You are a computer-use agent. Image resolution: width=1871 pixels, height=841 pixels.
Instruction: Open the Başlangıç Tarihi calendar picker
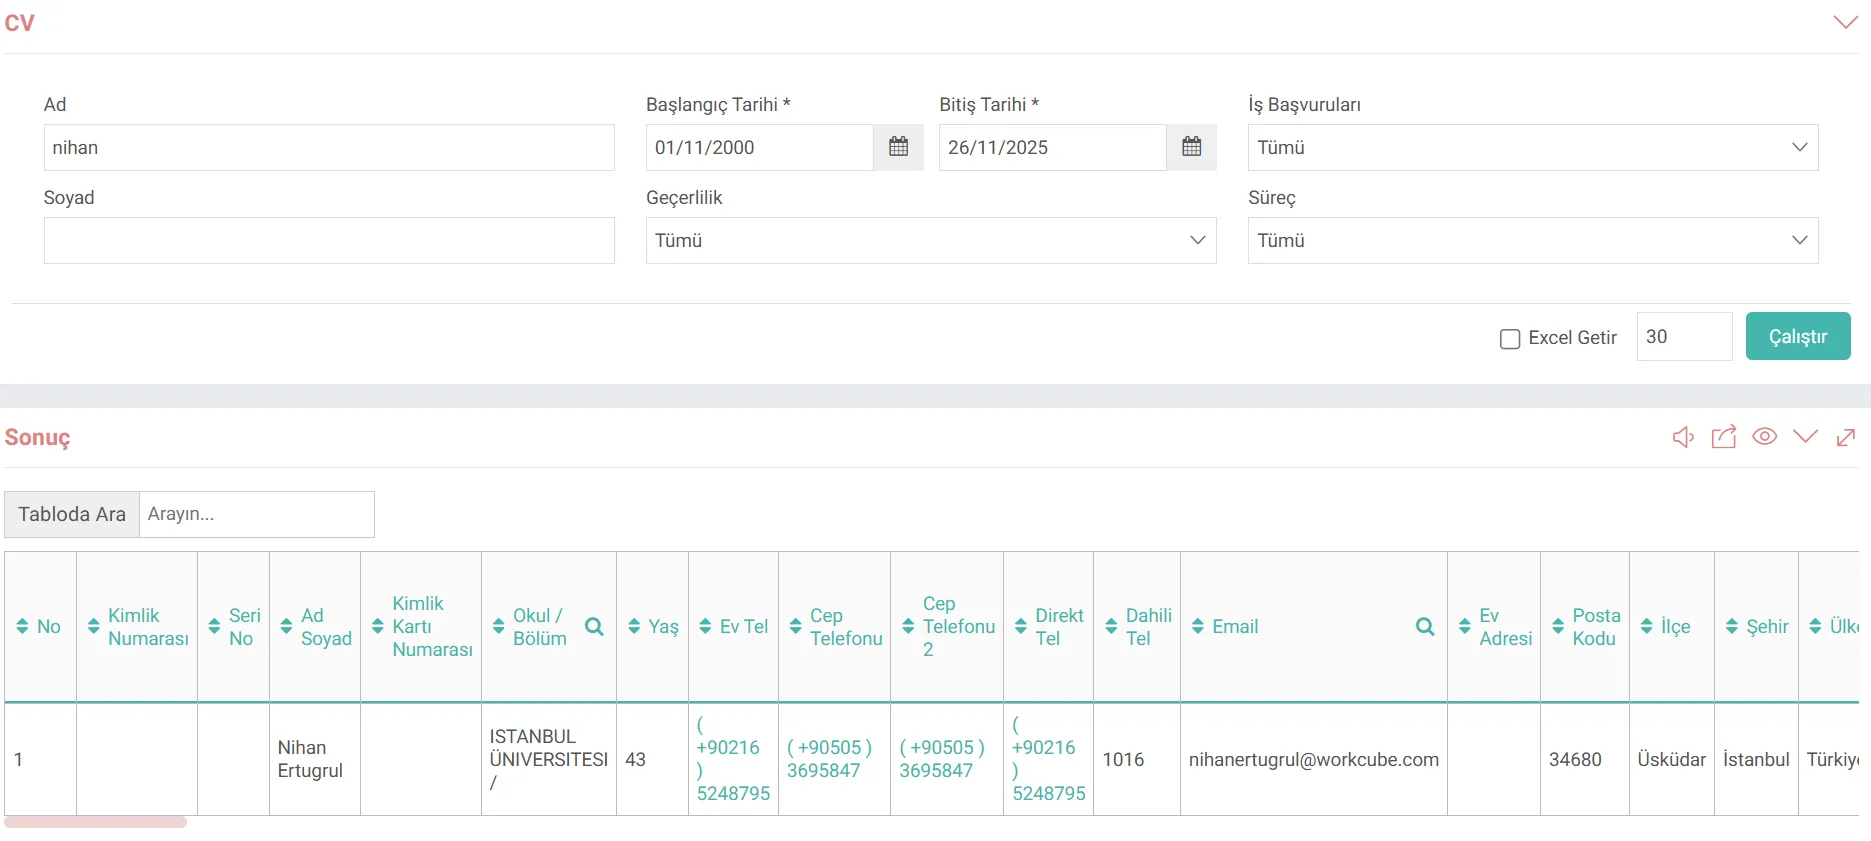pyautogui.click(x=898, y=147)
